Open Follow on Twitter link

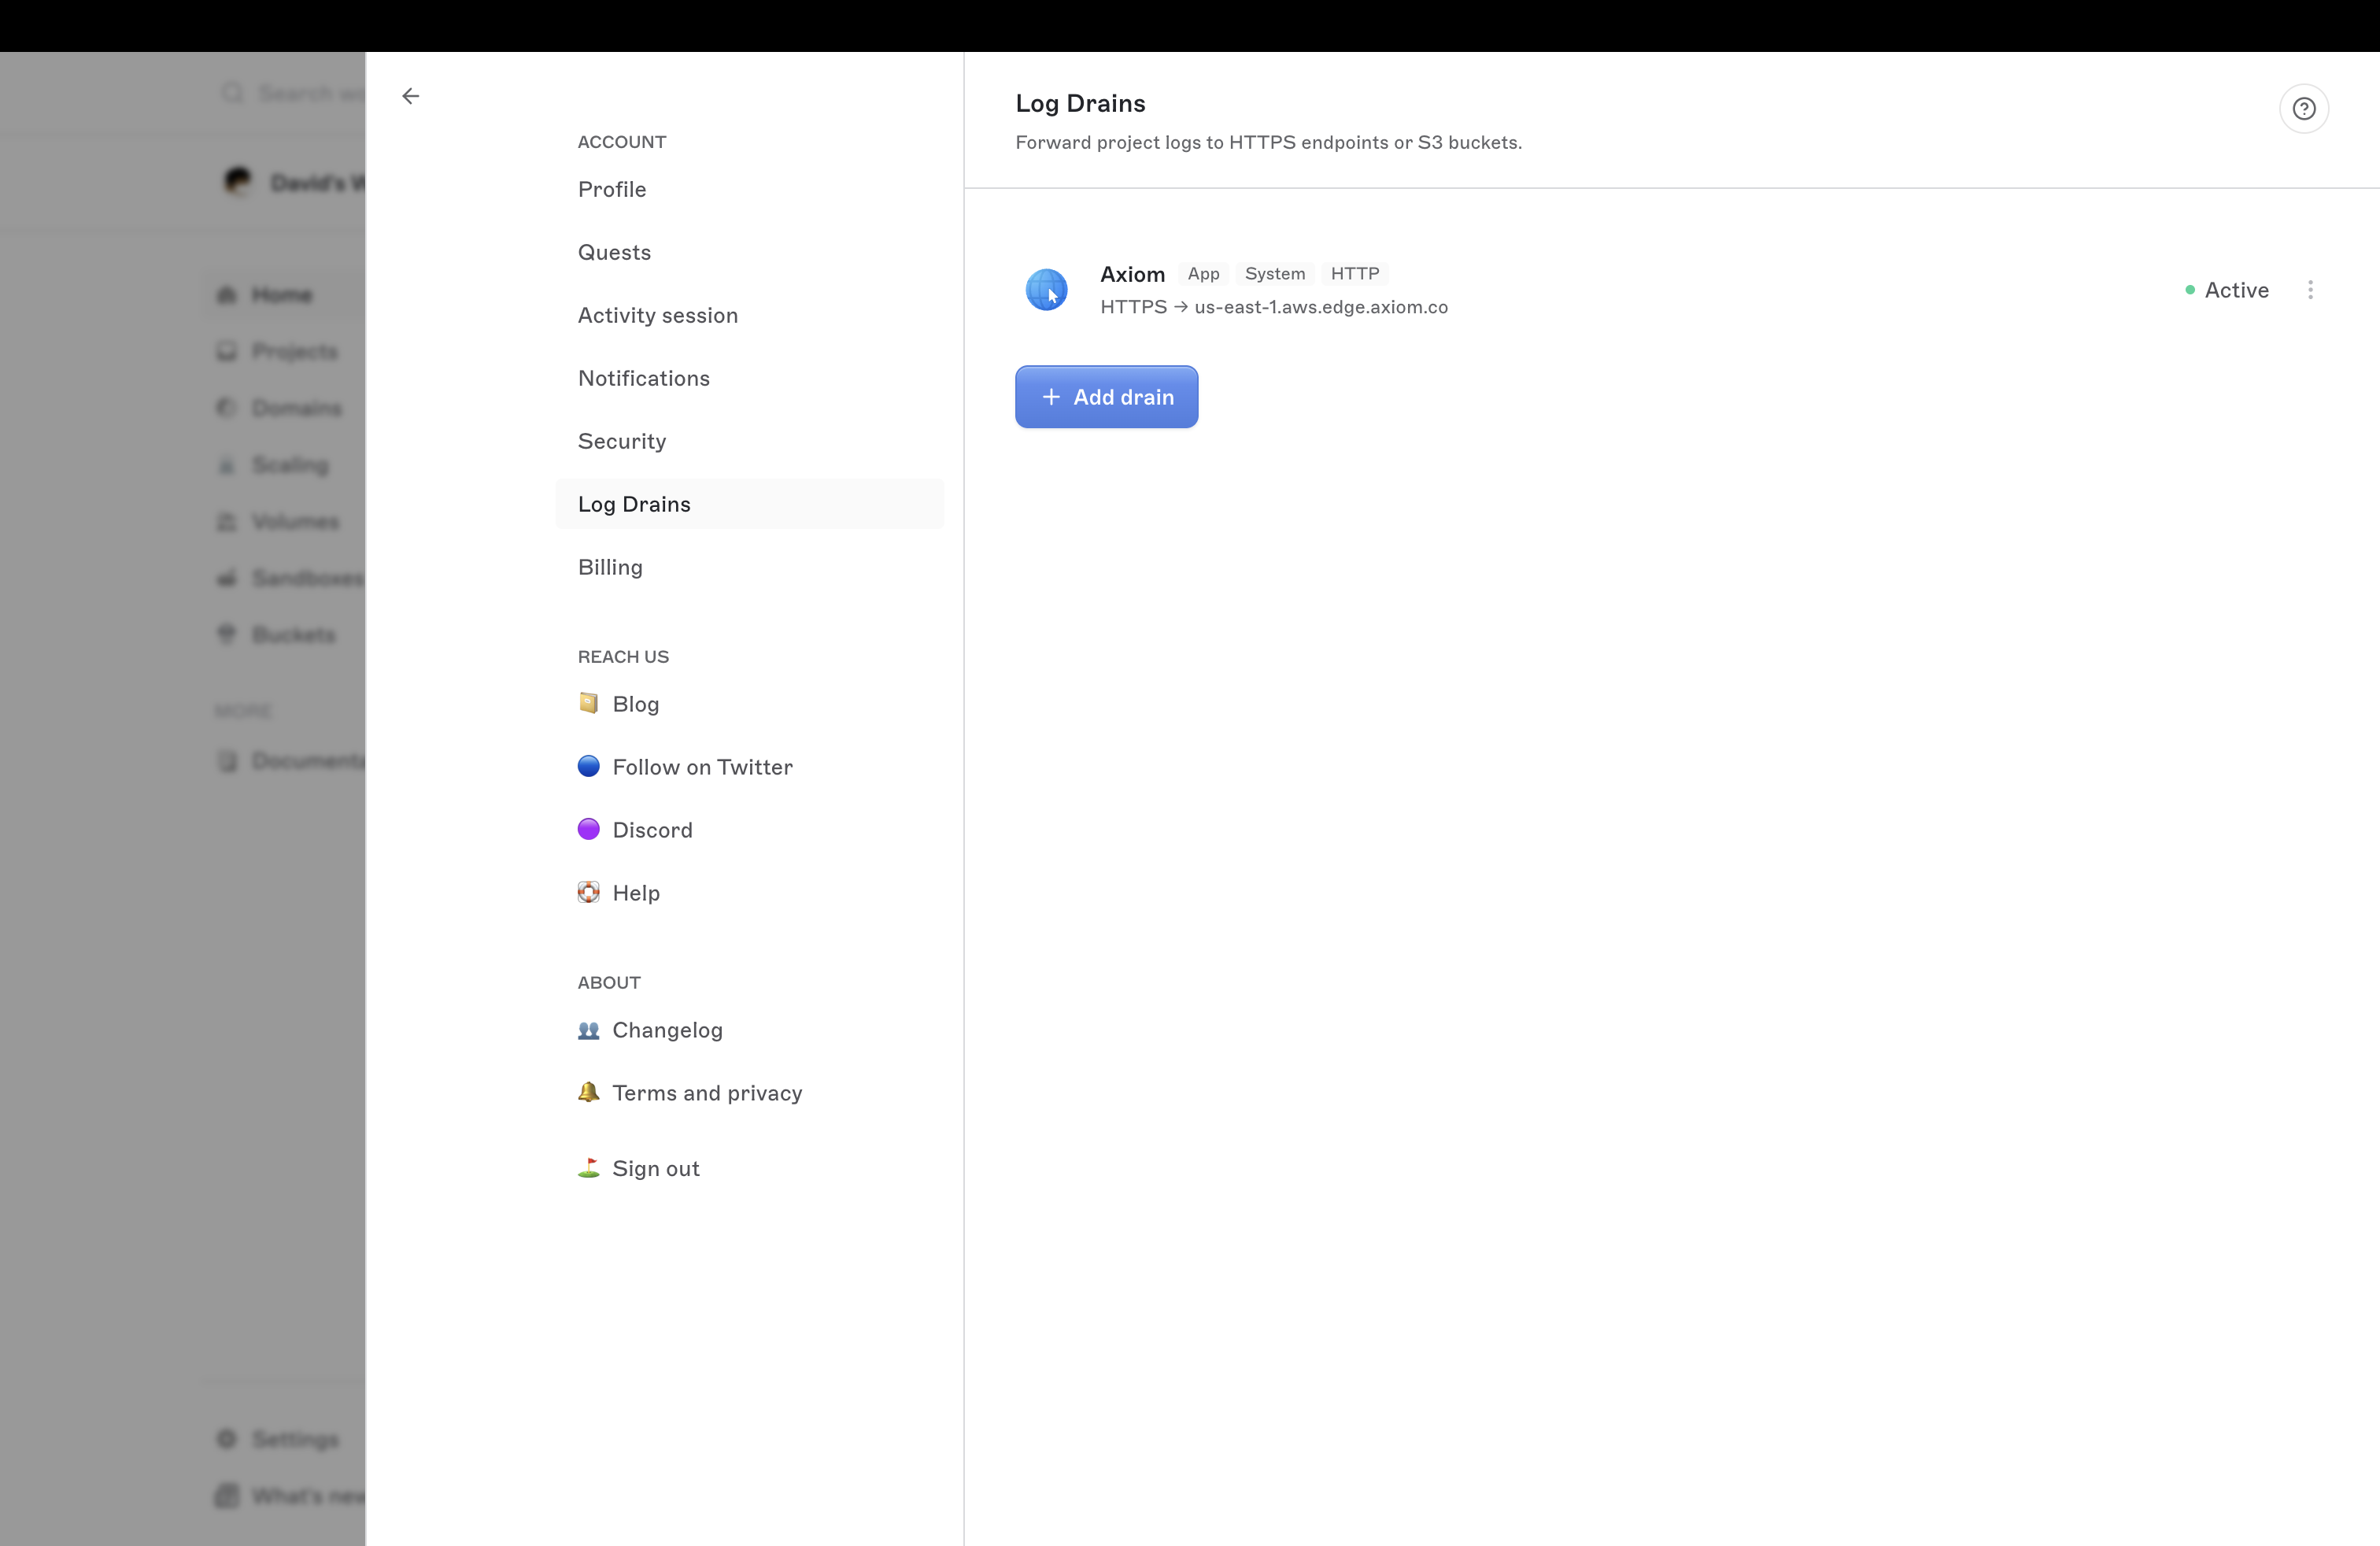[702, 767]
